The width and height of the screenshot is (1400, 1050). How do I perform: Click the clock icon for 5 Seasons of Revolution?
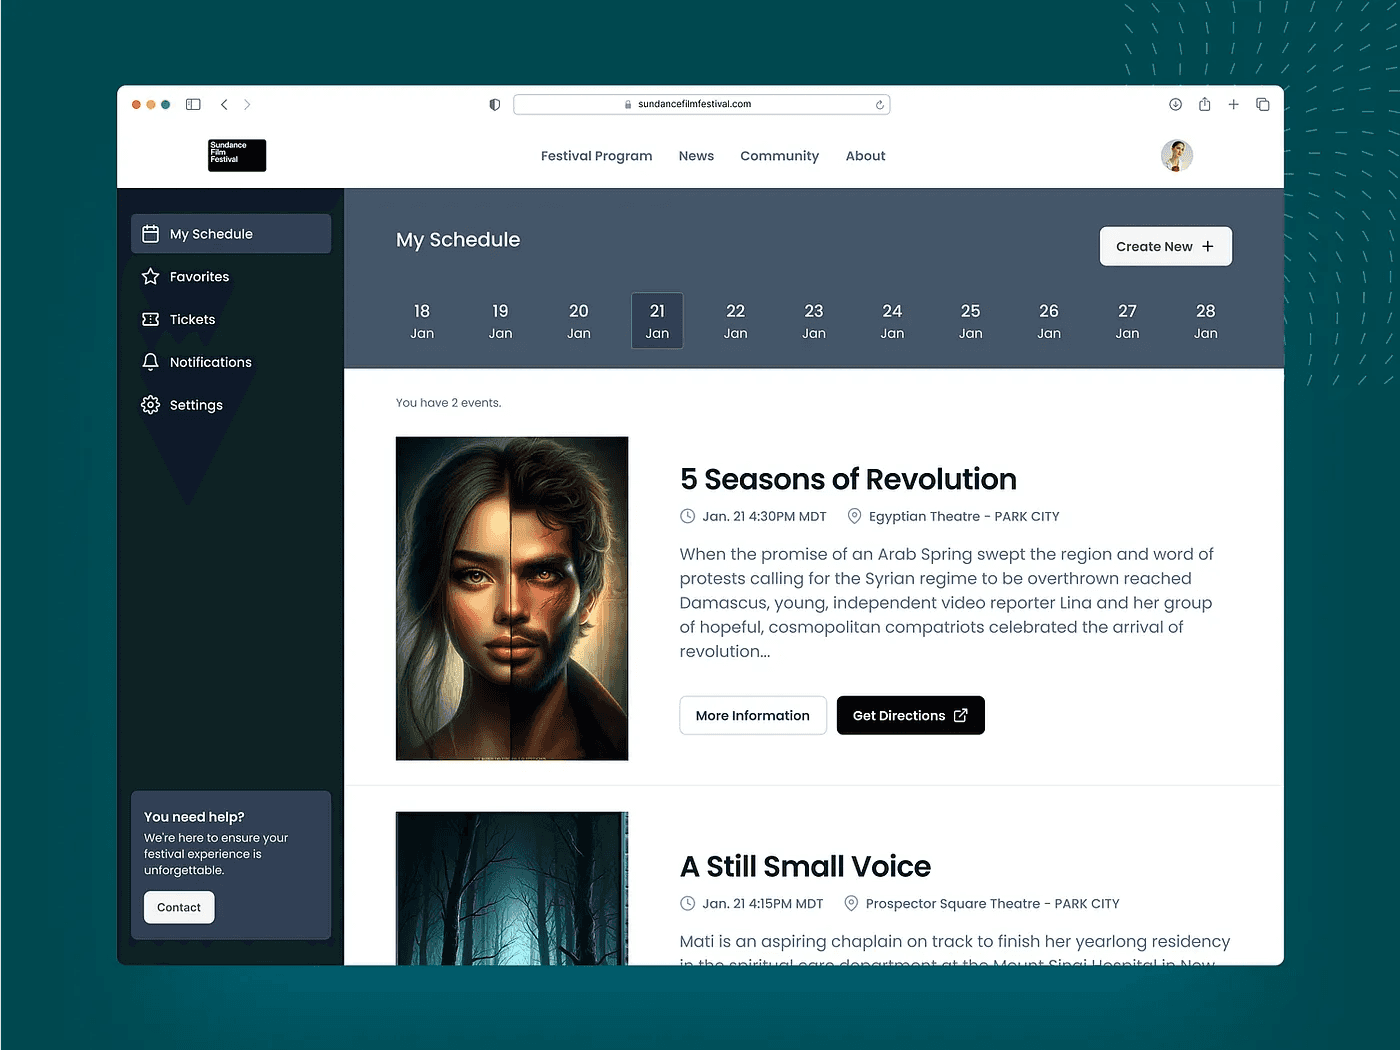coord(688,516)
